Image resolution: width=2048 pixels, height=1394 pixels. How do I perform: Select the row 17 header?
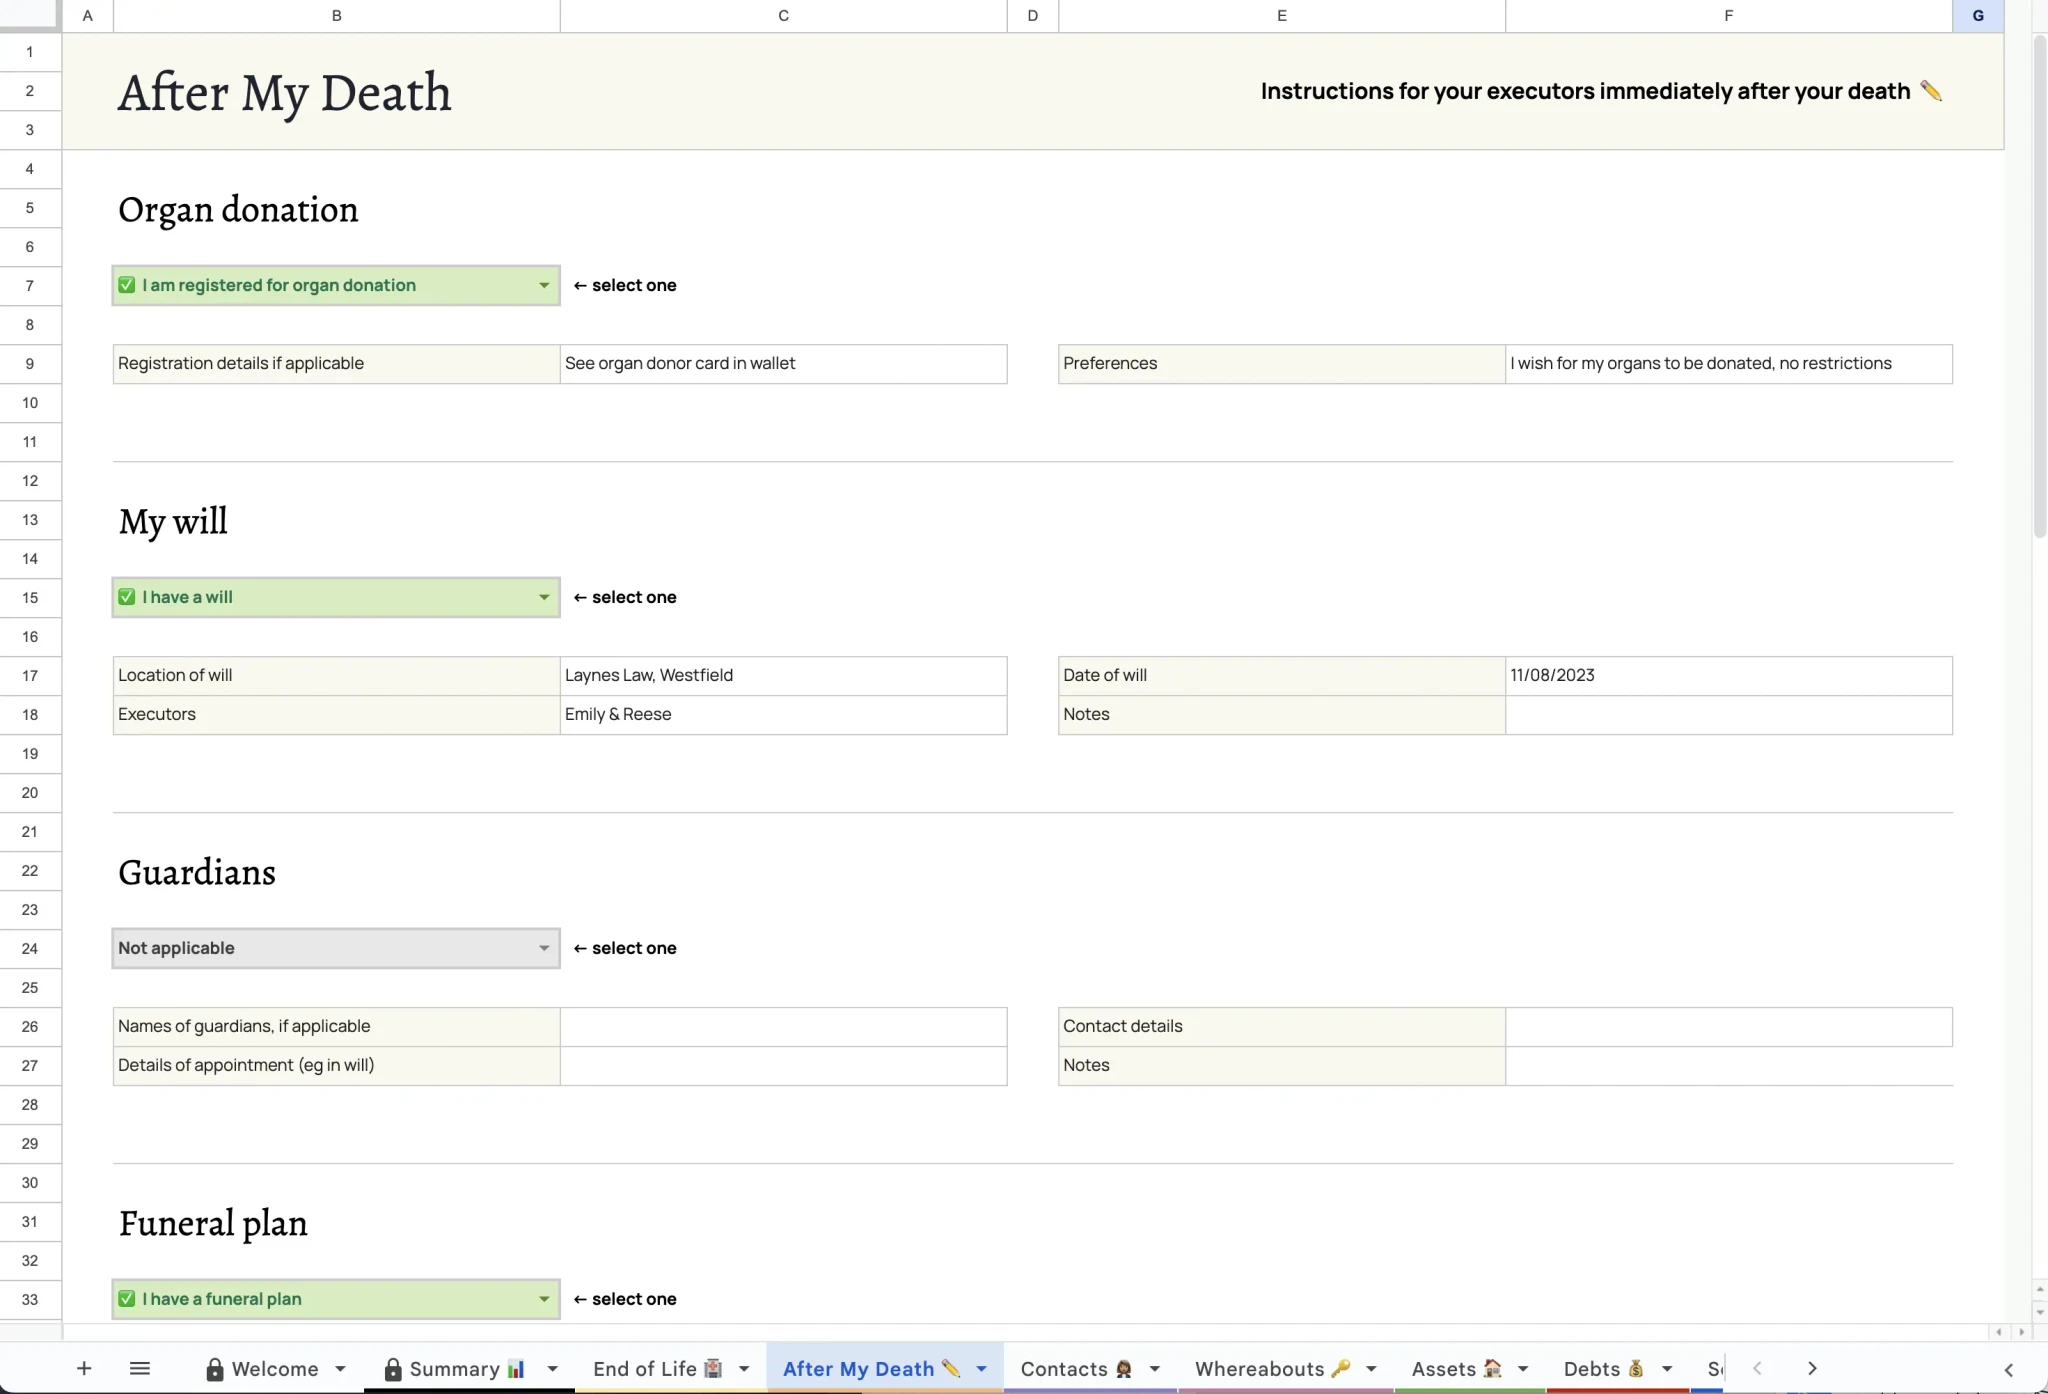pos(30,675)
